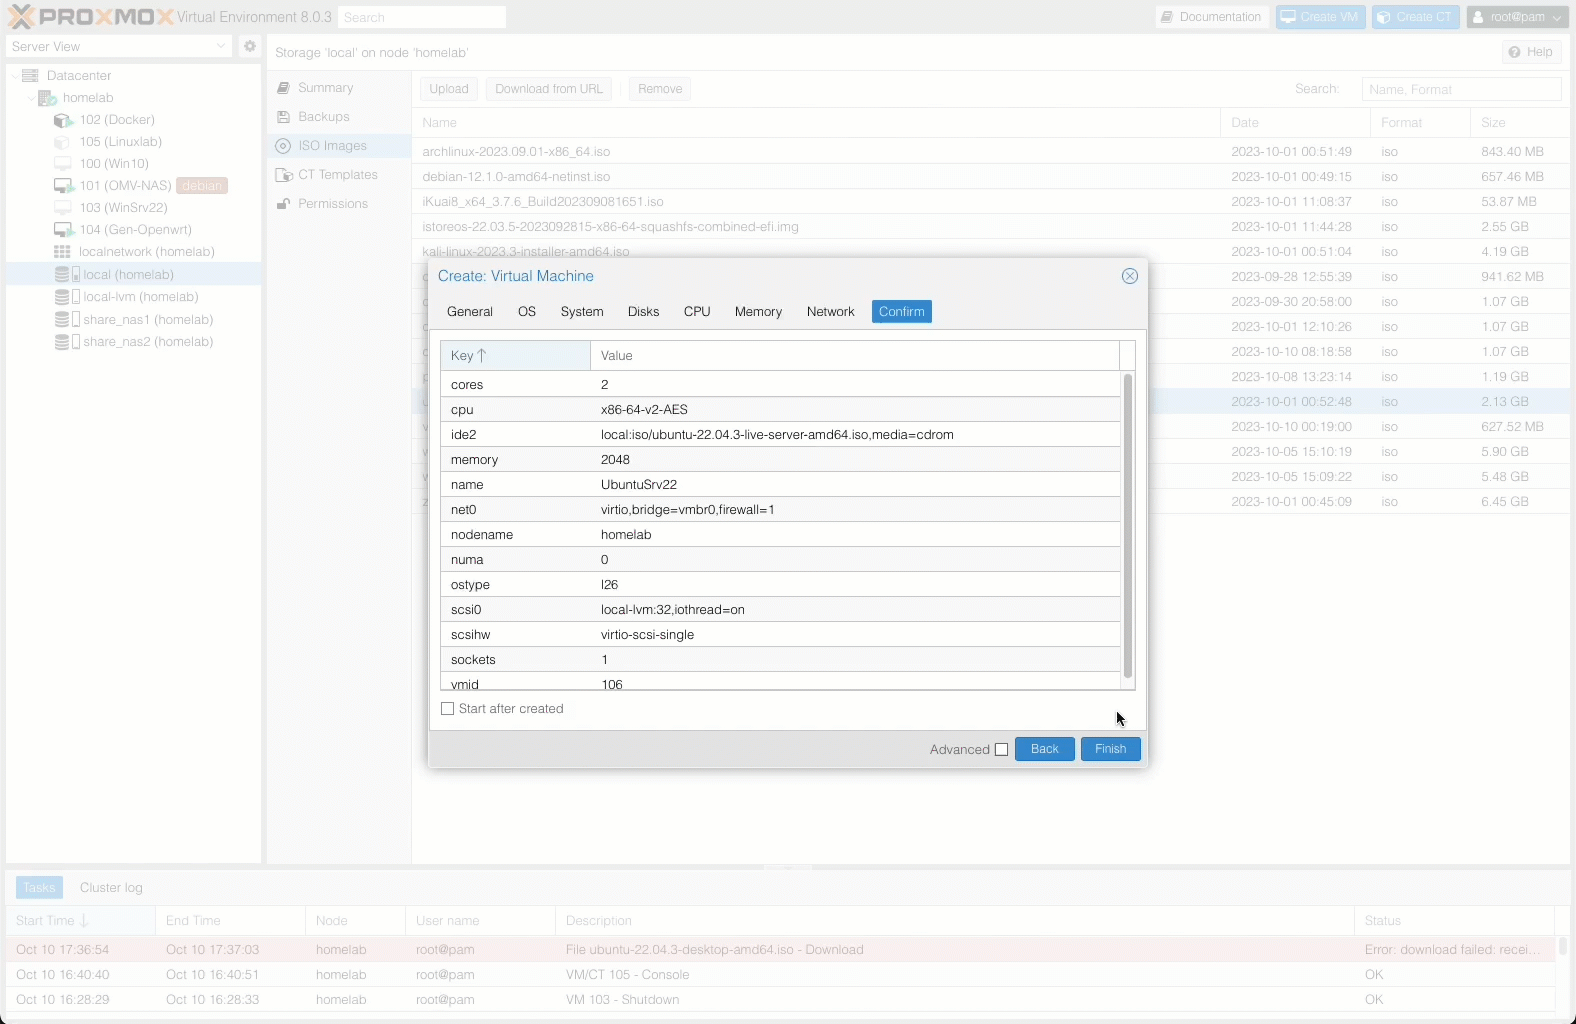1576x1024 pixels.
Task: Open the System wizard tab
Action: (582, 312)
